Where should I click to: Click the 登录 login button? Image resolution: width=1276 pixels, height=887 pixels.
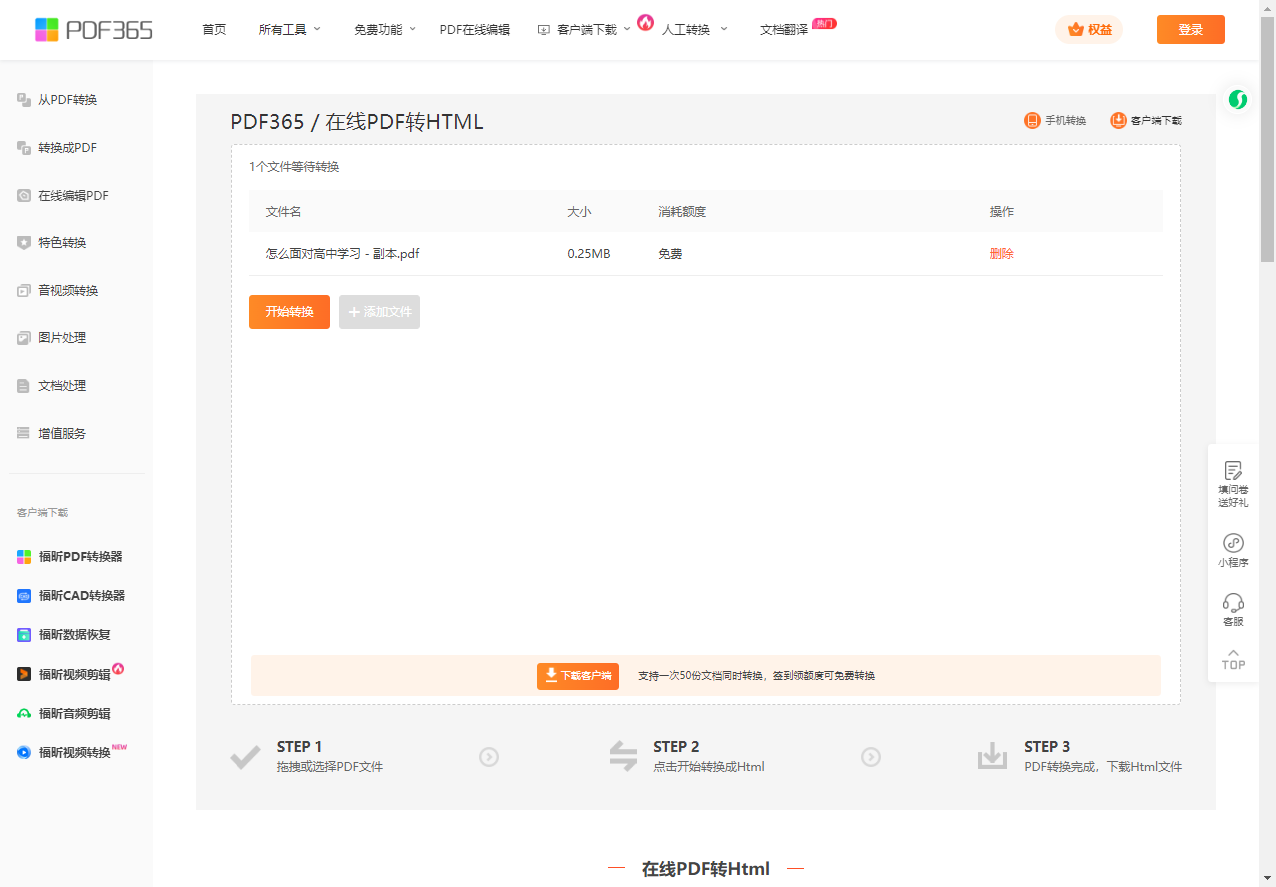coord(1190,30)
